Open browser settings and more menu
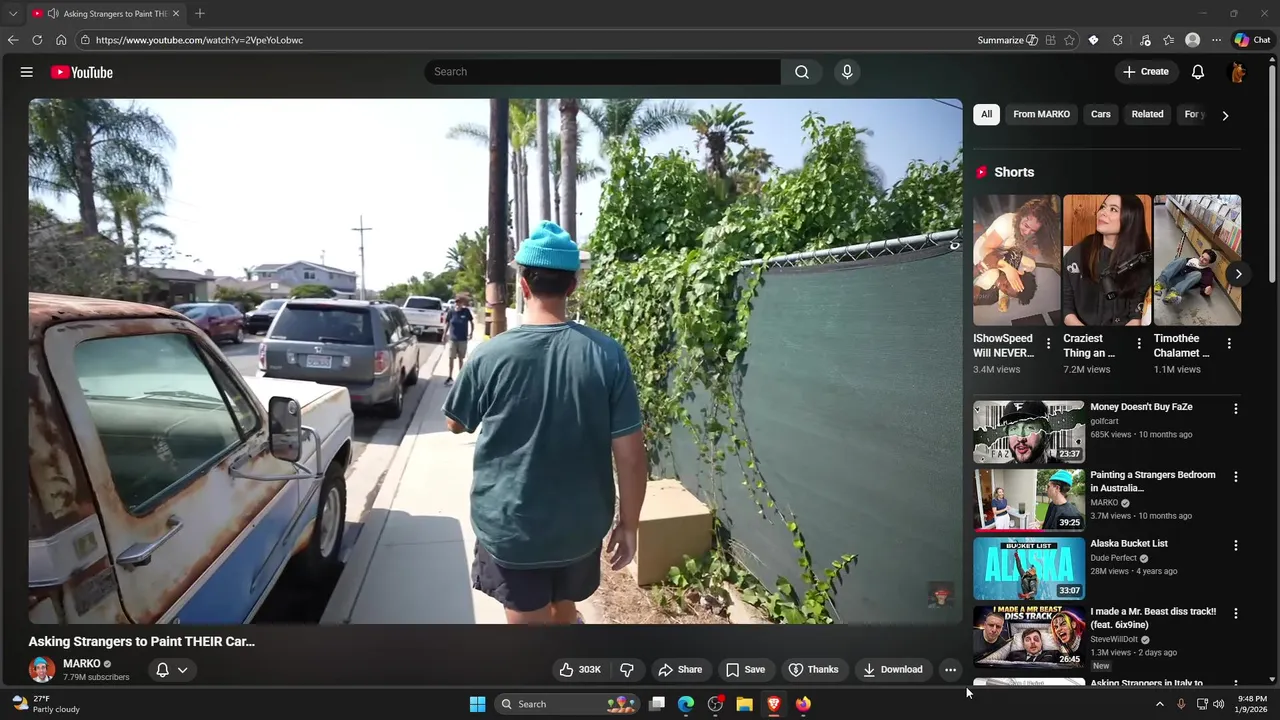The width and height of the screenshot is (1280, 720). pyautogui.click(x=1216, y=40)
